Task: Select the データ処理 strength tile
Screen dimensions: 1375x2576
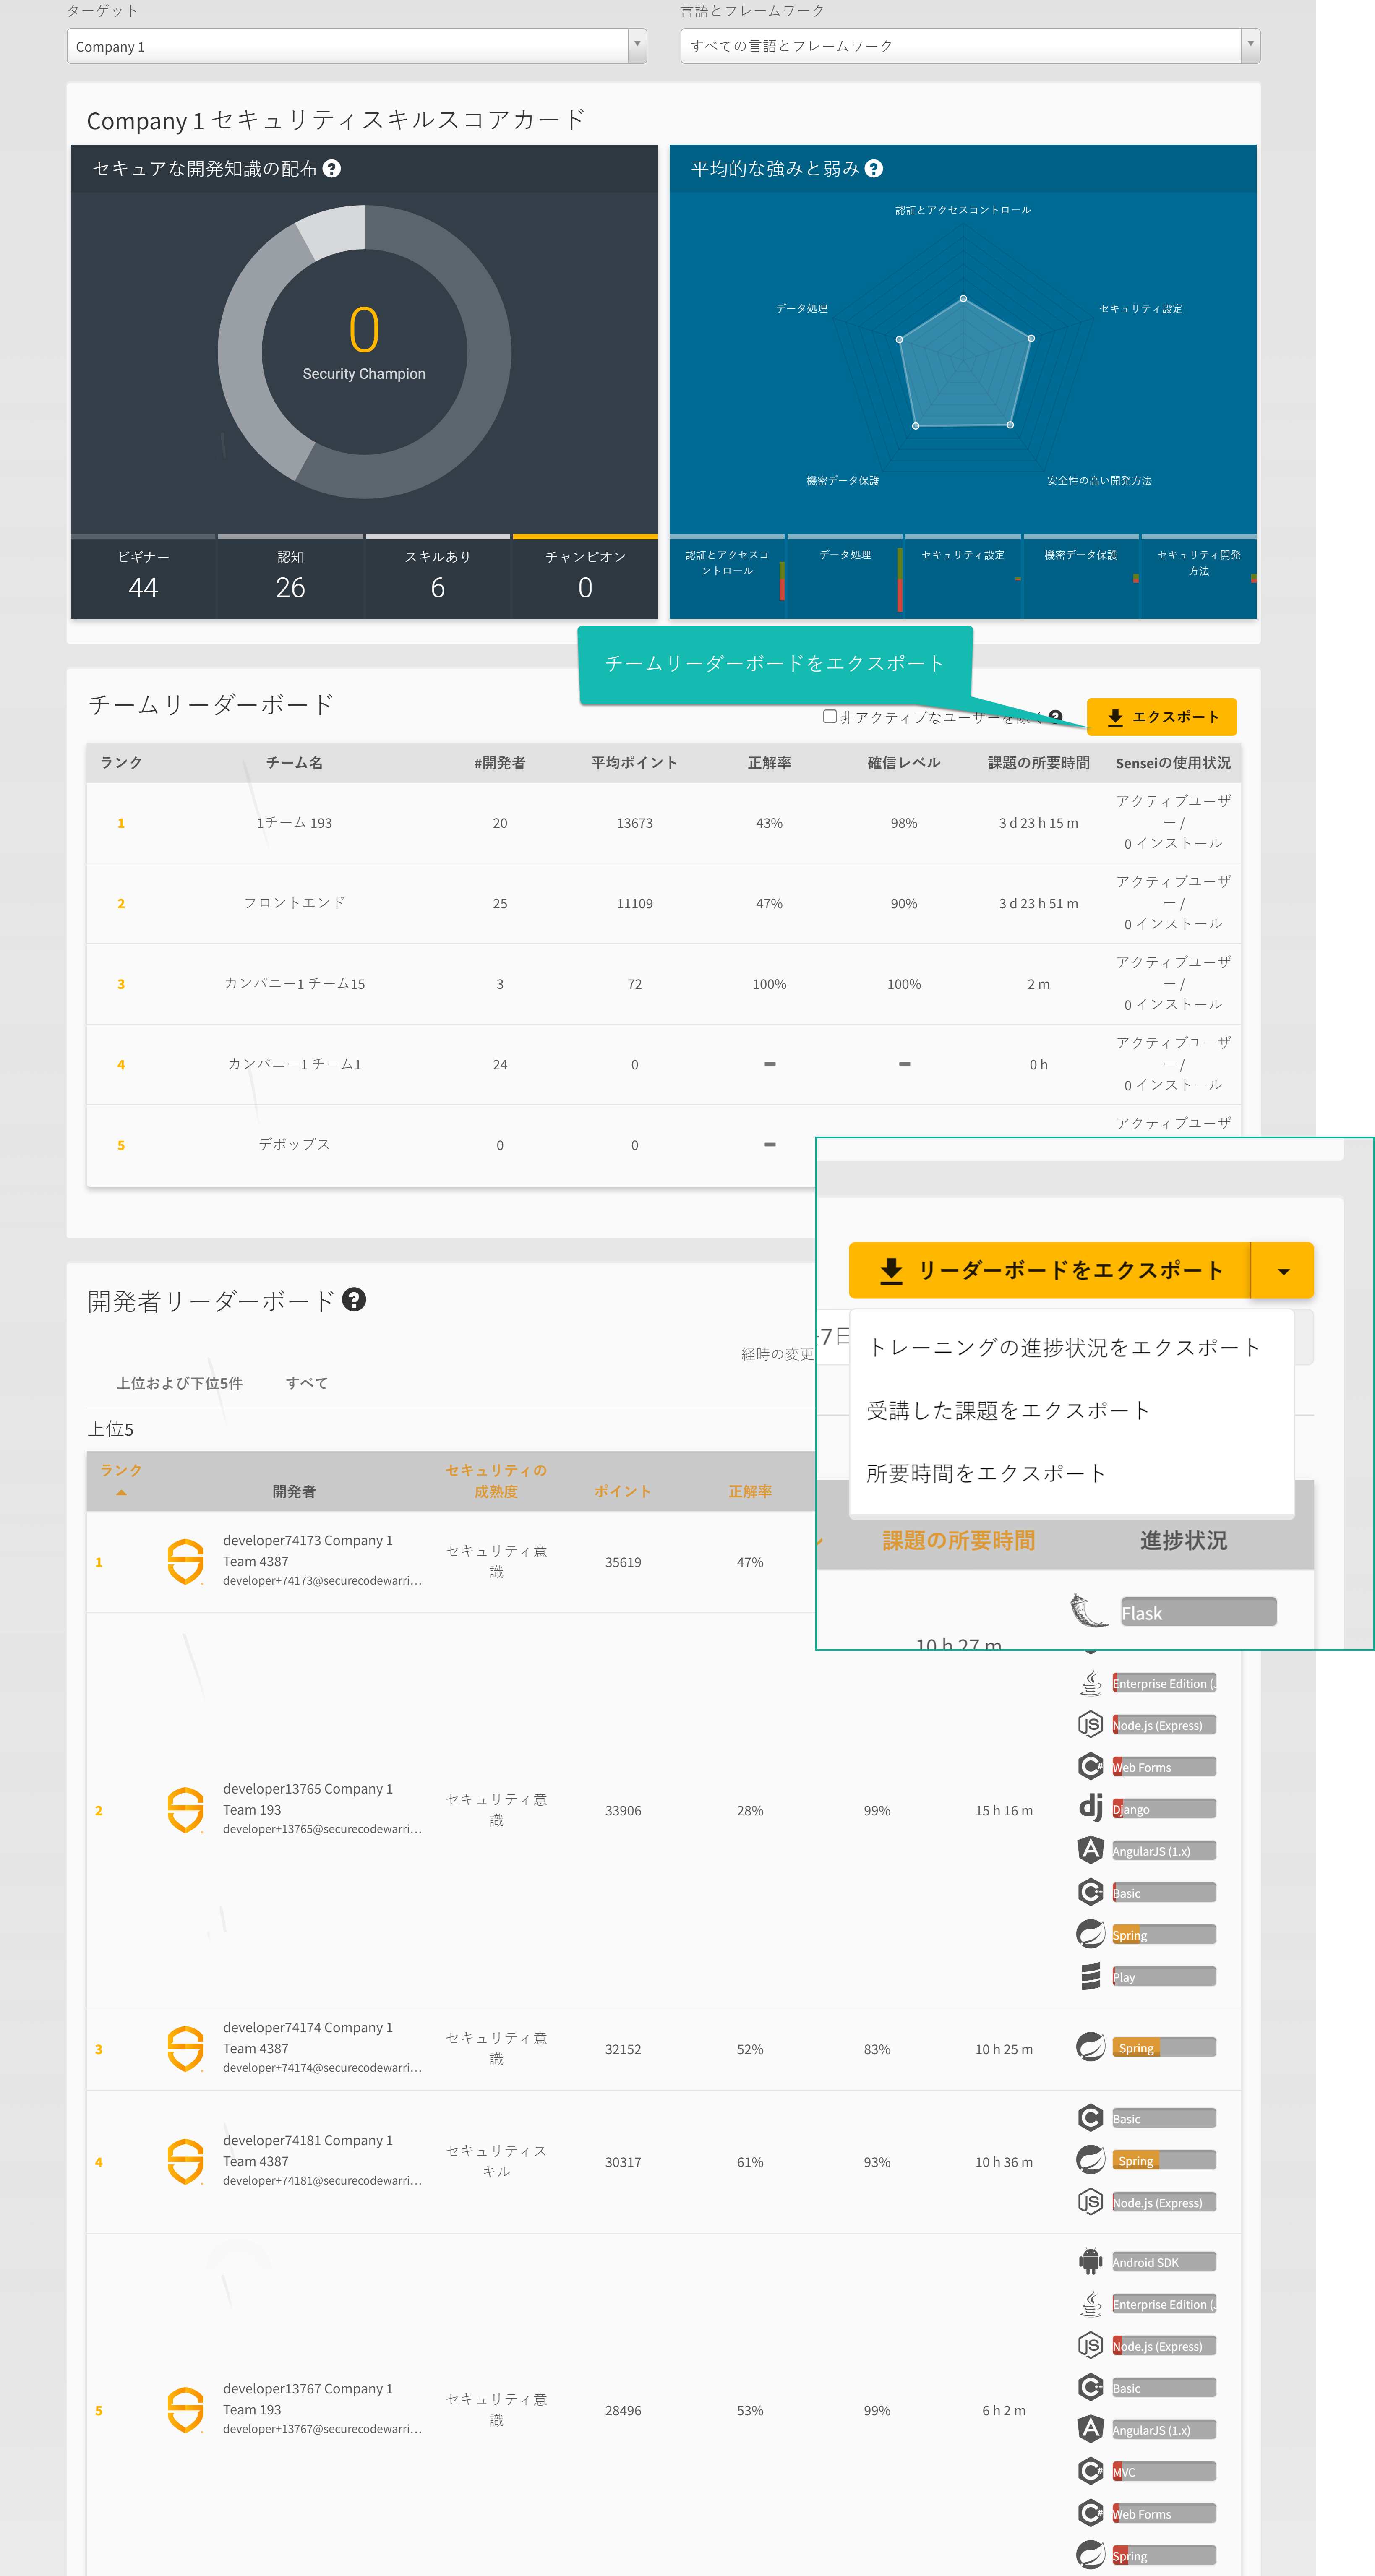Action: click(x=845, y=576)
